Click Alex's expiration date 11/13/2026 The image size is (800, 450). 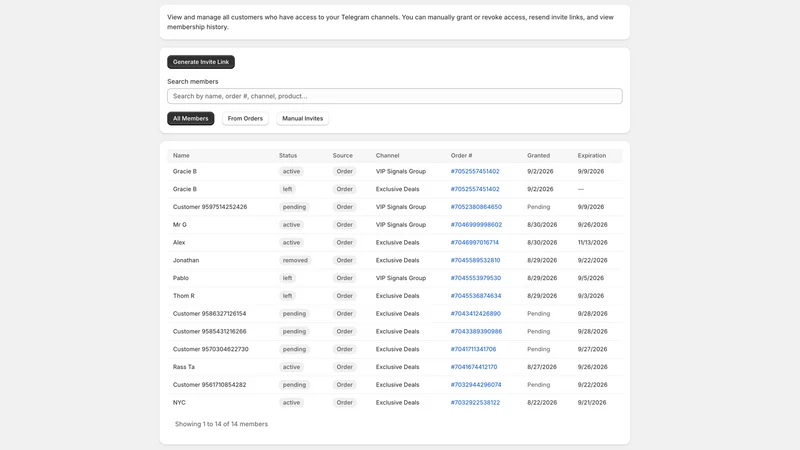592,243
